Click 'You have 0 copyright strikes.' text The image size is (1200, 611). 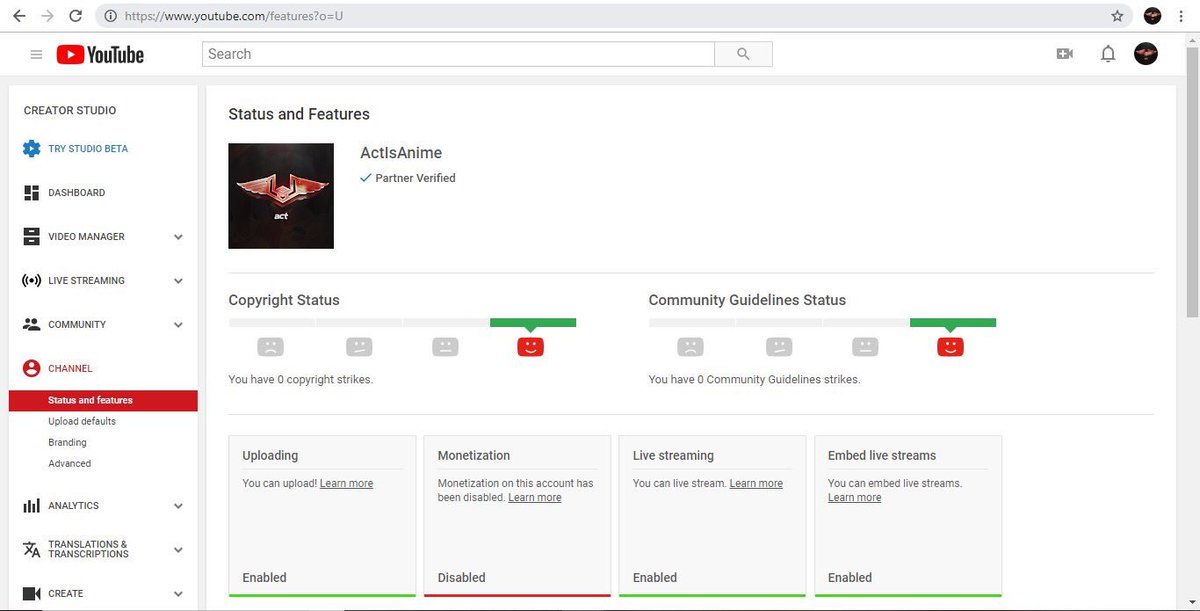pyautogui.click(x=301, y=380)
